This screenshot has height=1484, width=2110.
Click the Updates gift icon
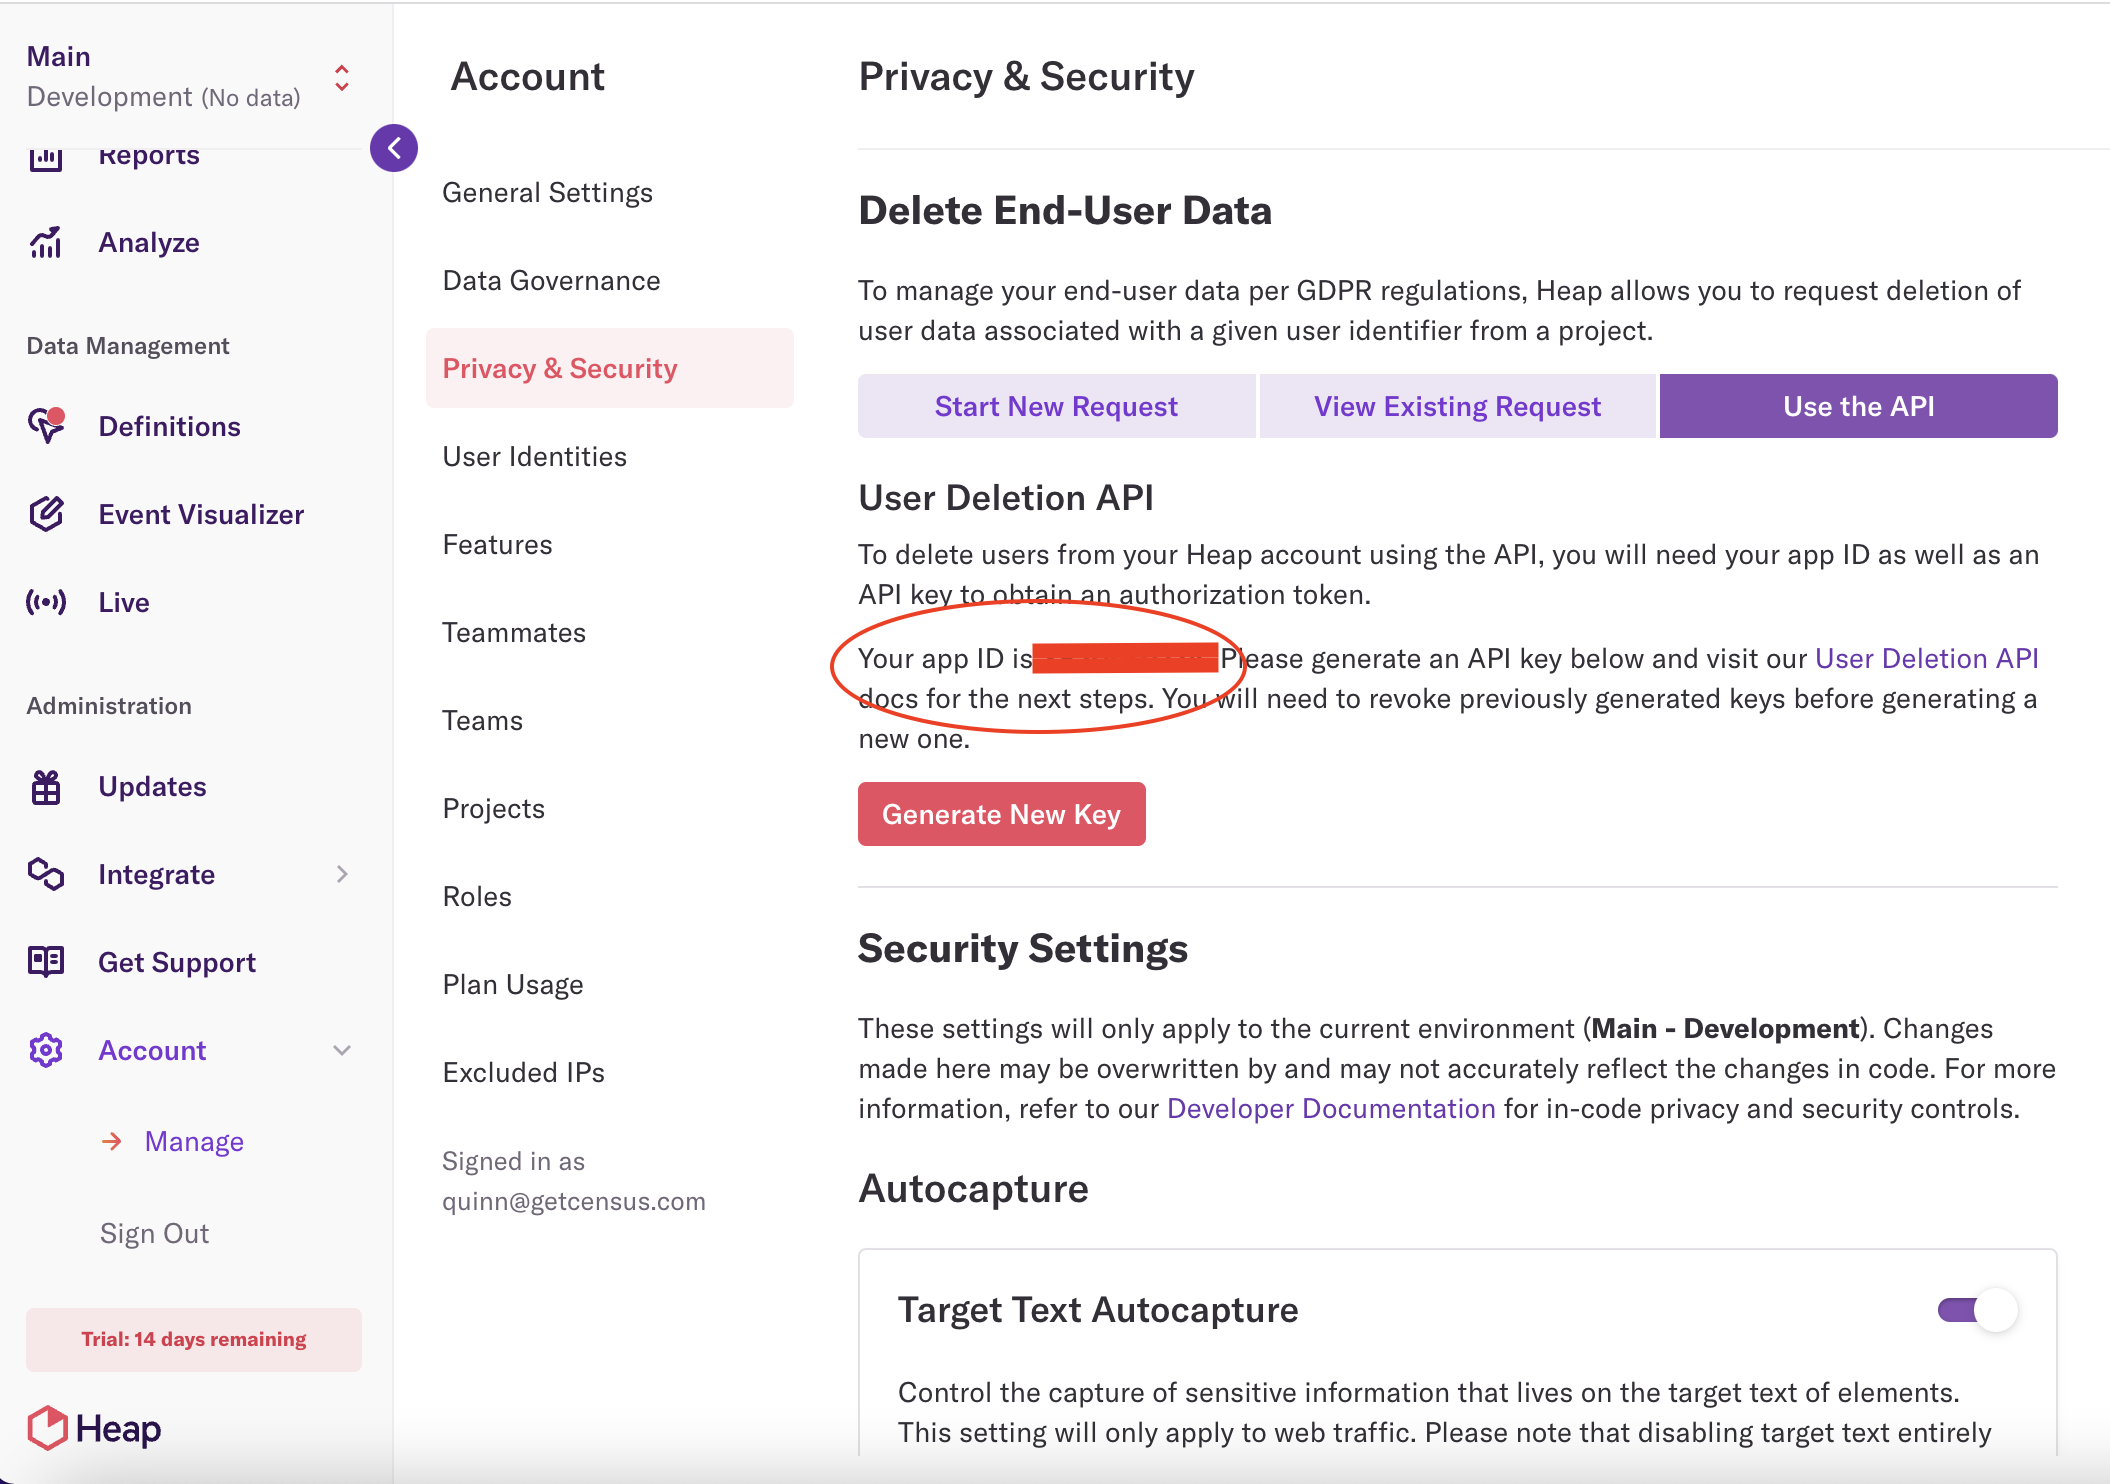[46, 787]
